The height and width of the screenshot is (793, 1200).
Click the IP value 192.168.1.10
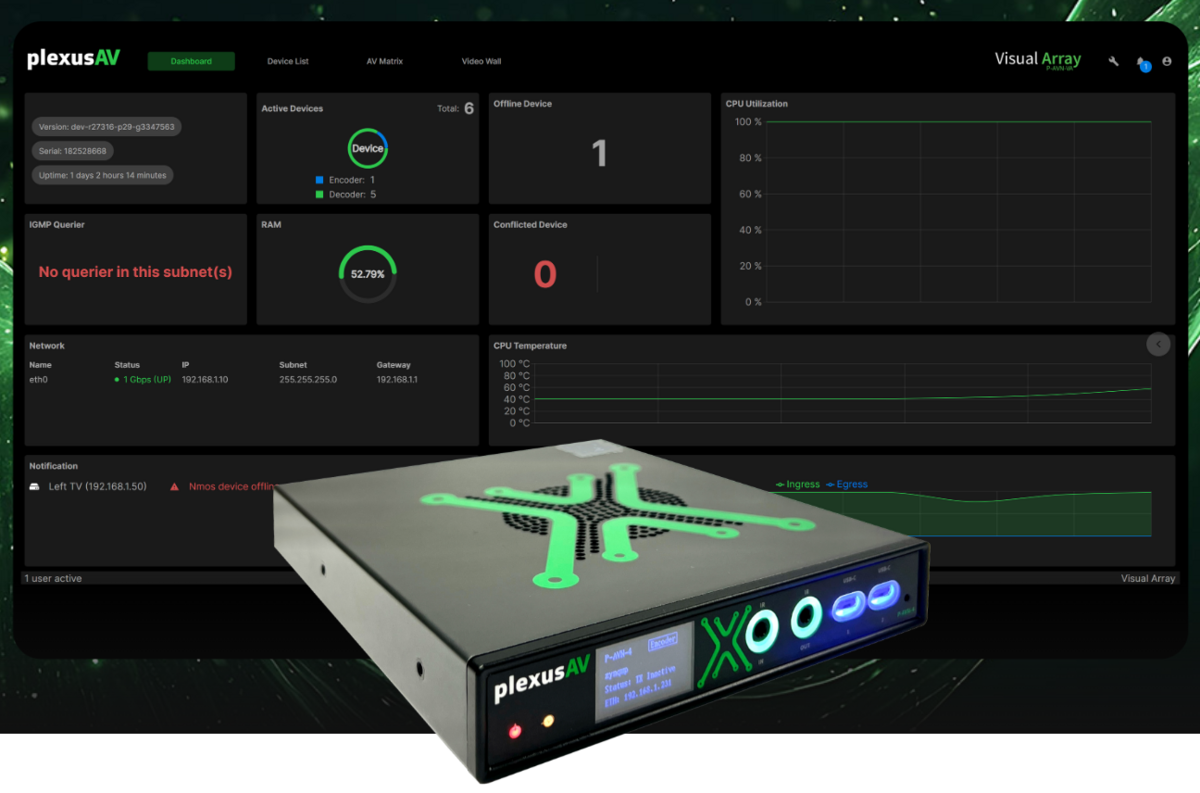coord(205,380)
